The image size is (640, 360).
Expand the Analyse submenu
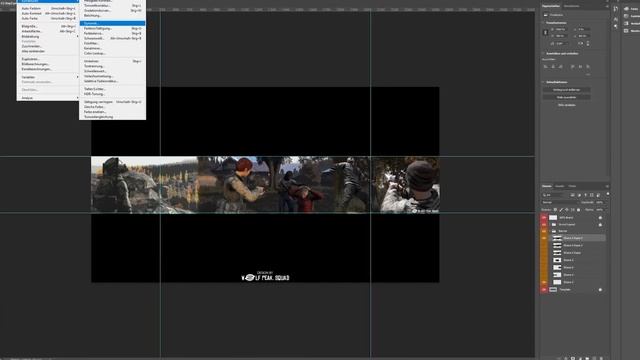pyautogui.click(x=48, y=98)
